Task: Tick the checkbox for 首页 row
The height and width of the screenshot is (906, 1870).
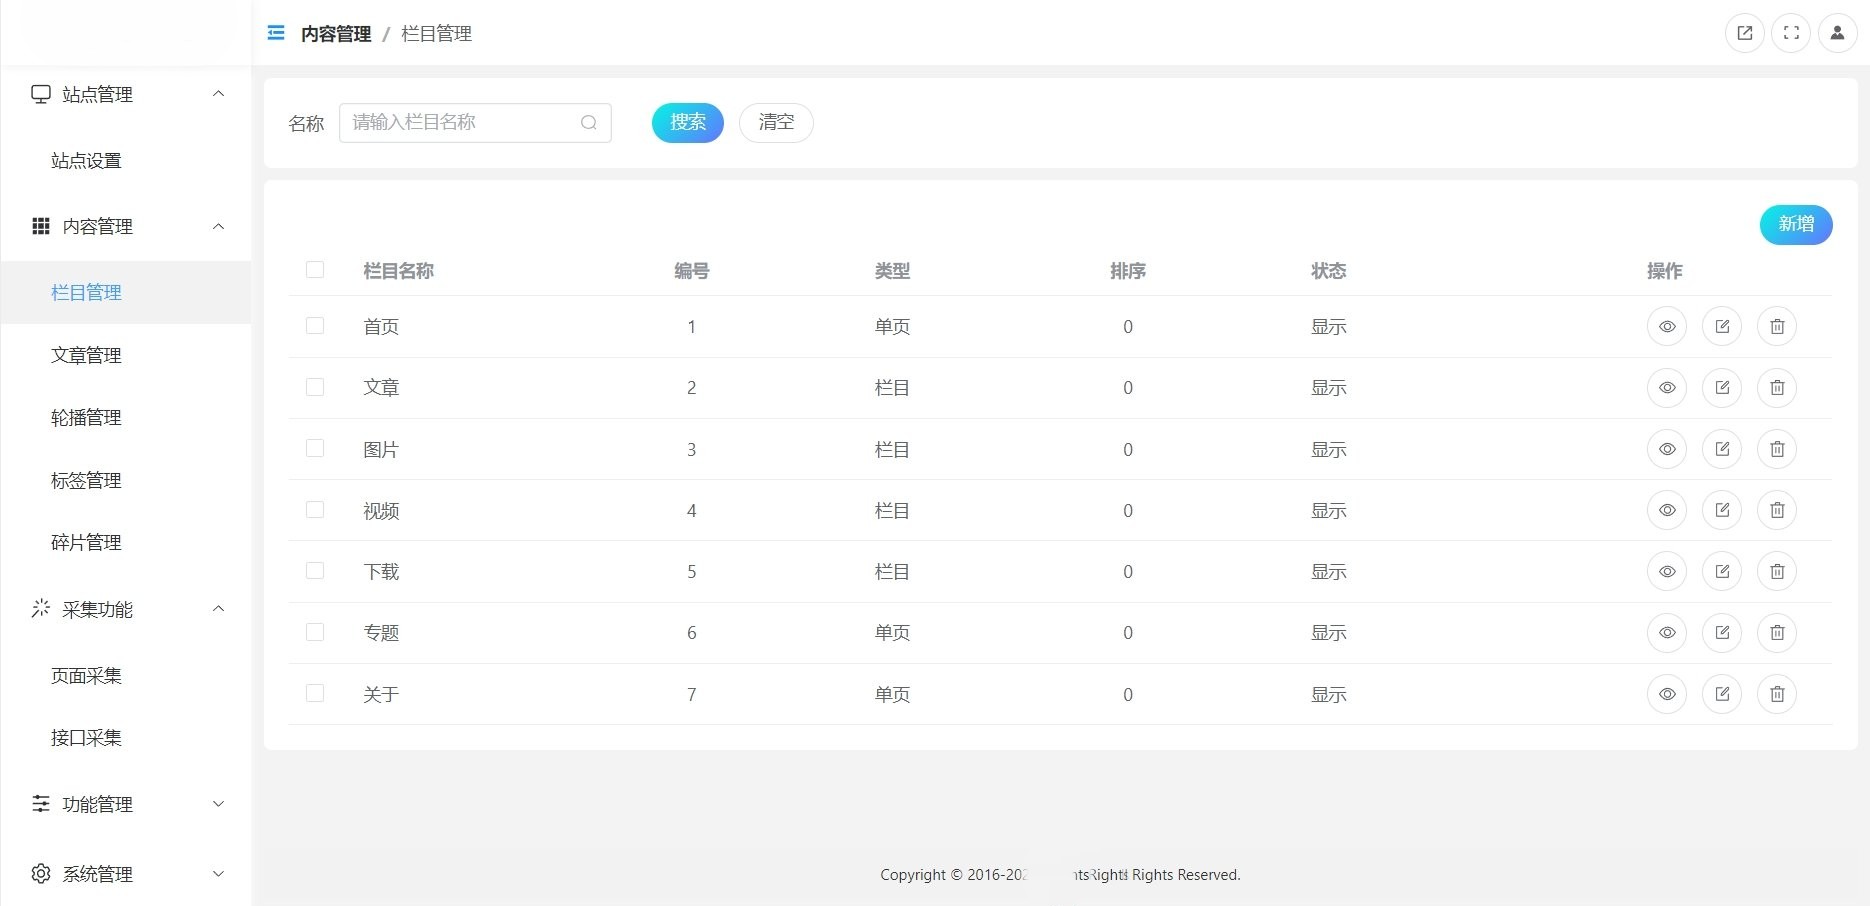Action: point(315,326)
